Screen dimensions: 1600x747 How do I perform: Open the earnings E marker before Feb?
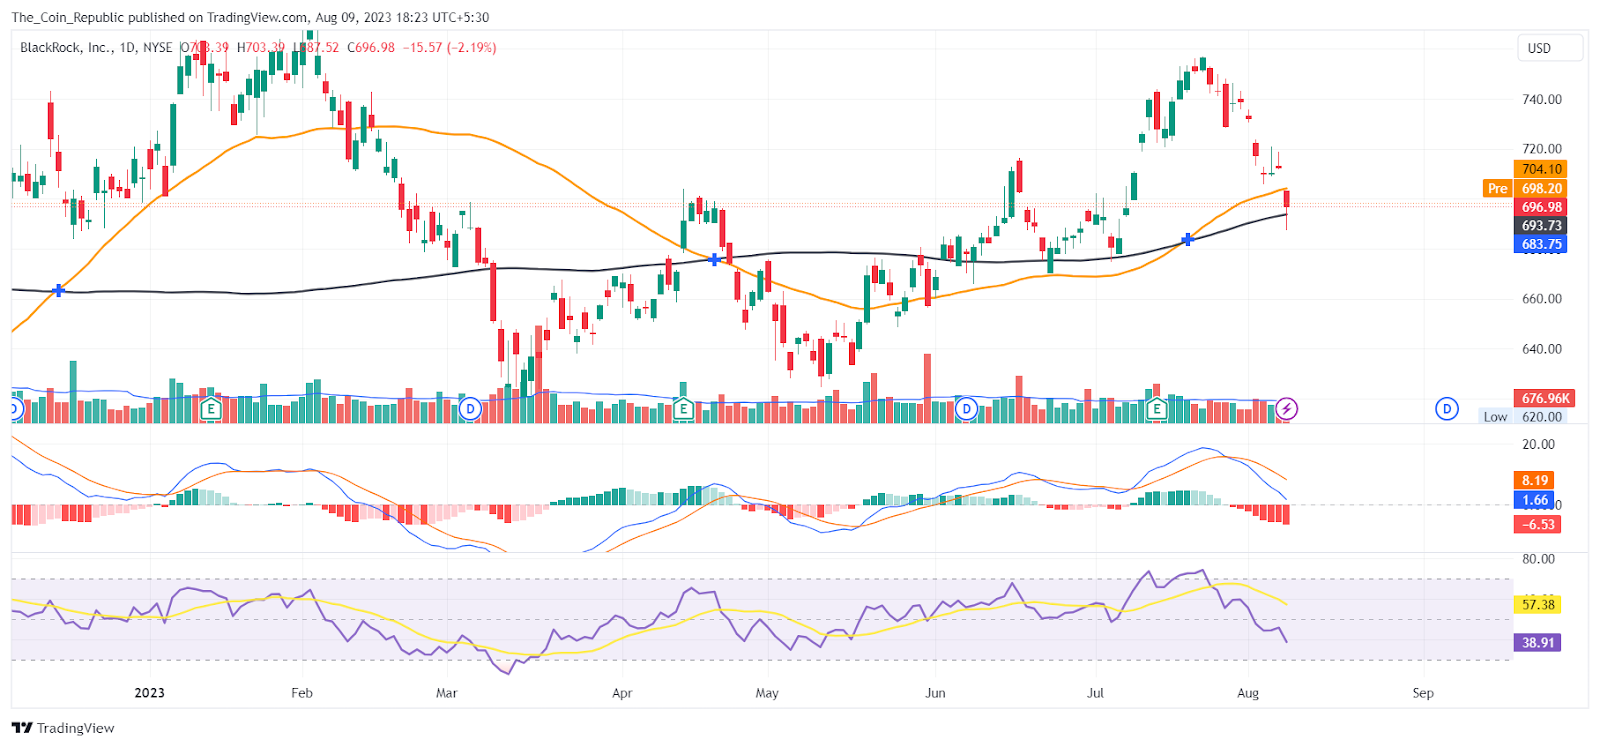210,408
